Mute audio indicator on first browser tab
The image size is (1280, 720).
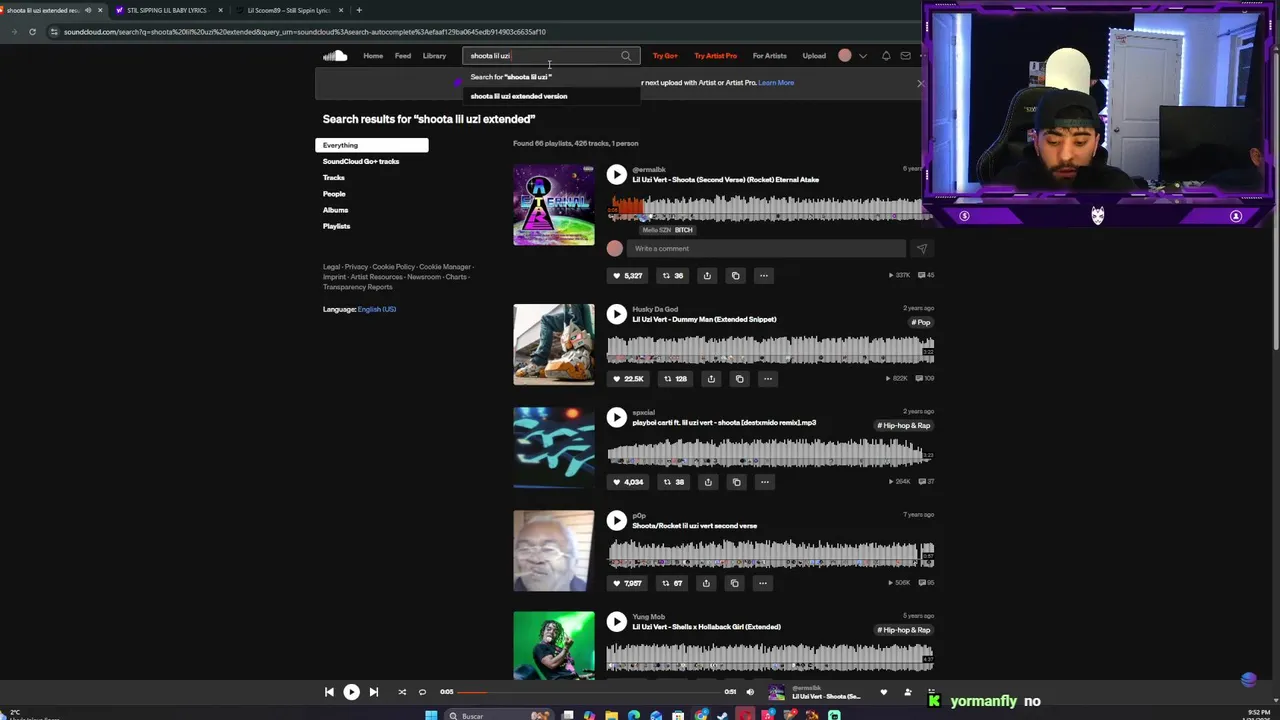coord(88,10)
